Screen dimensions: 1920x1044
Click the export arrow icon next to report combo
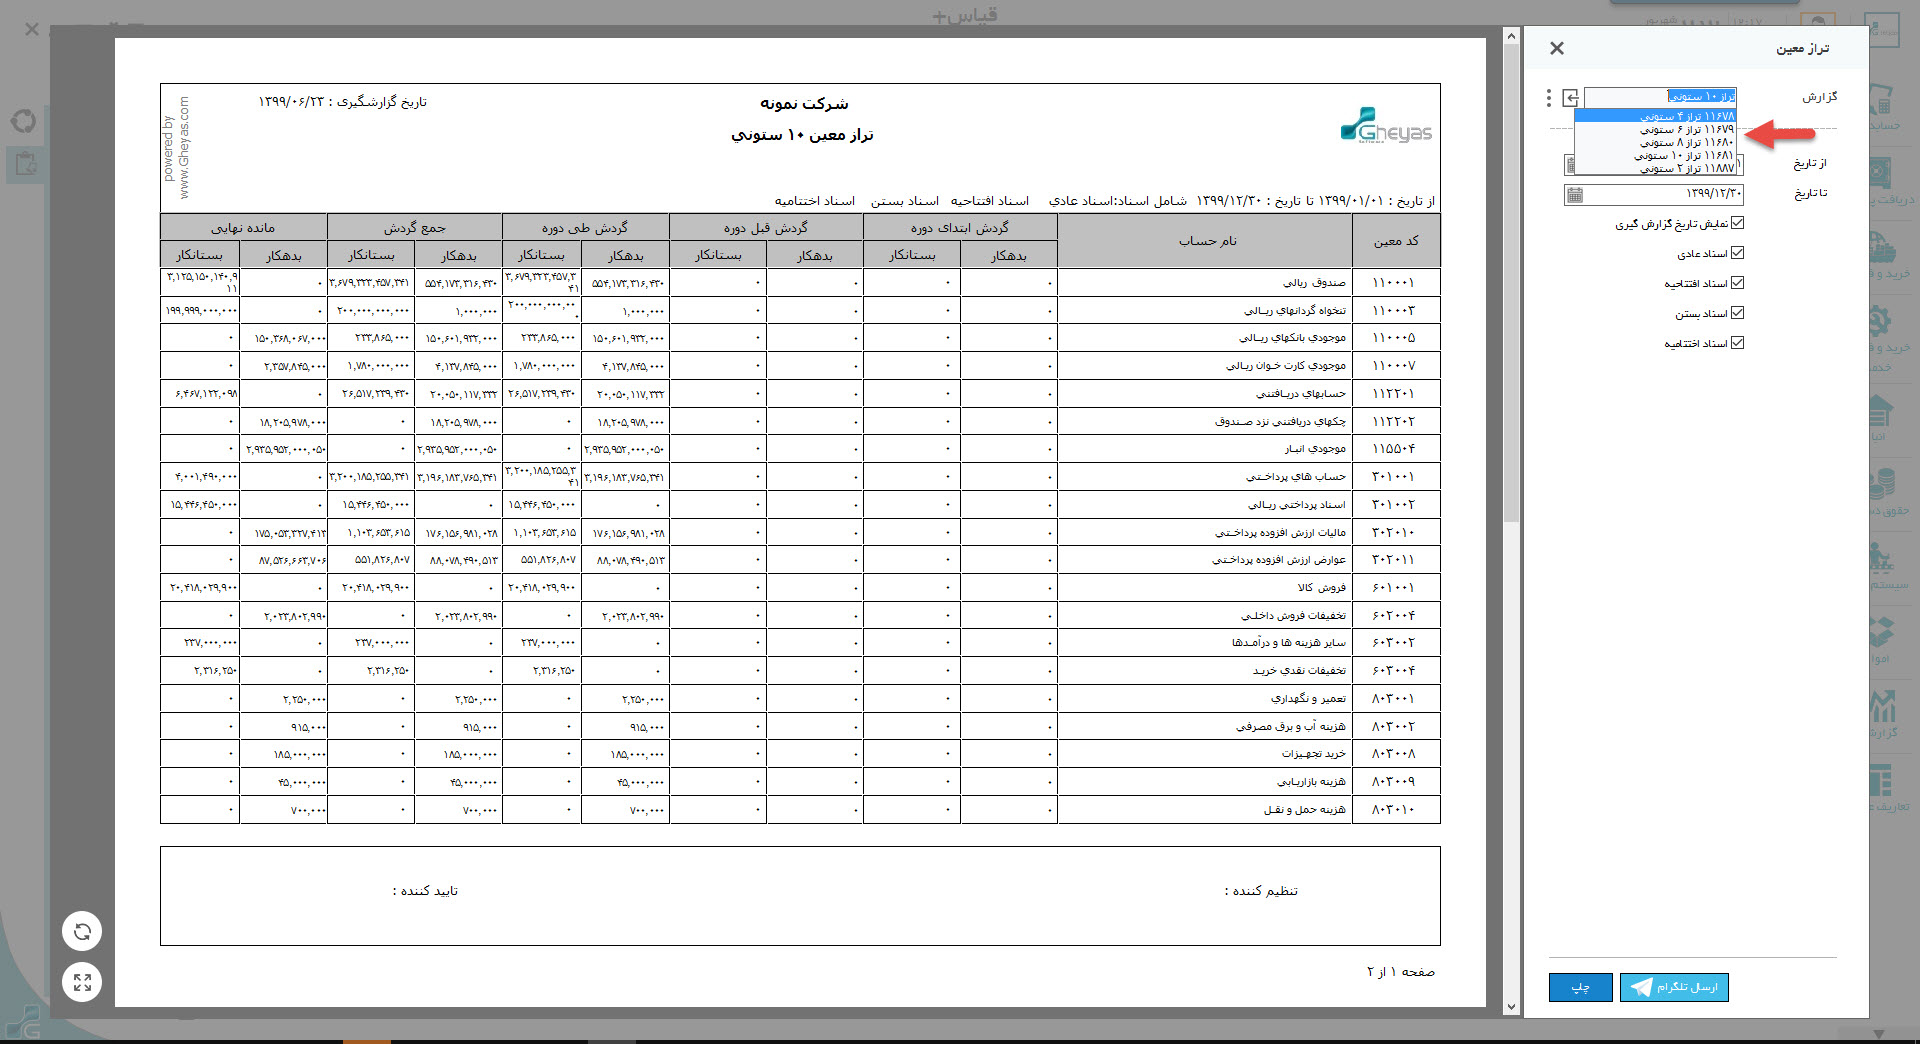(1570, 97)
